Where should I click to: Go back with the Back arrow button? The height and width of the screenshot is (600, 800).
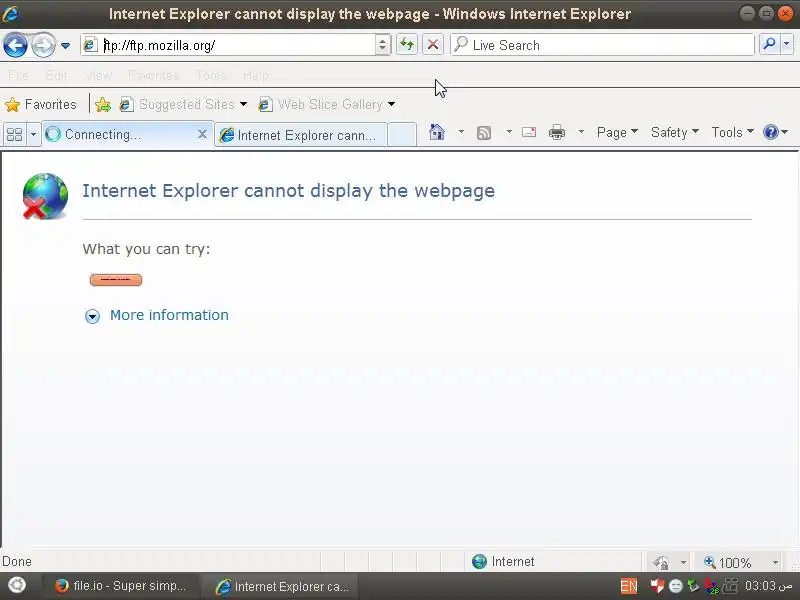click(15, 45)
